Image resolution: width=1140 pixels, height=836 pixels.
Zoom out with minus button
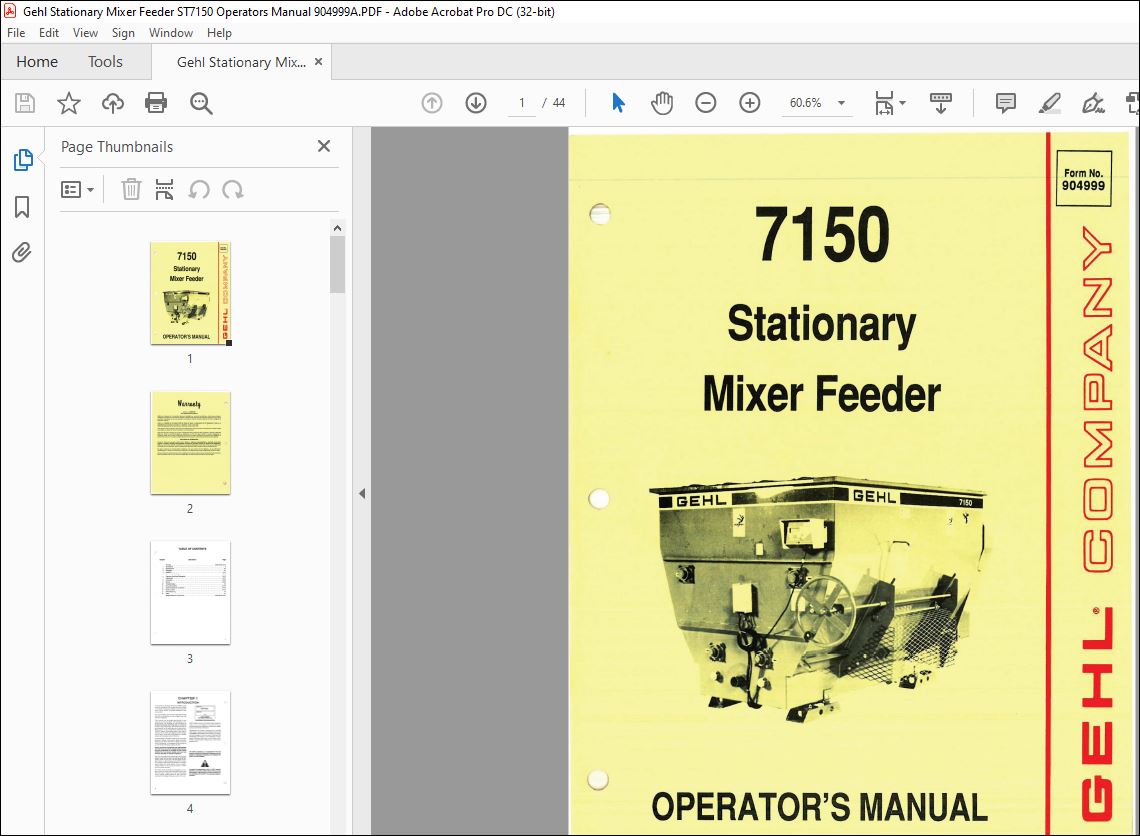tap(705, 103)
